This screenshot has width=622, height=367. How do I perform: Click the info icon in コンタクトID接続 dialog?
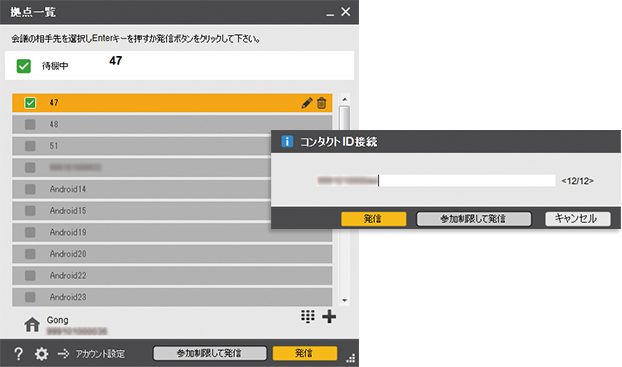[287, 141]
